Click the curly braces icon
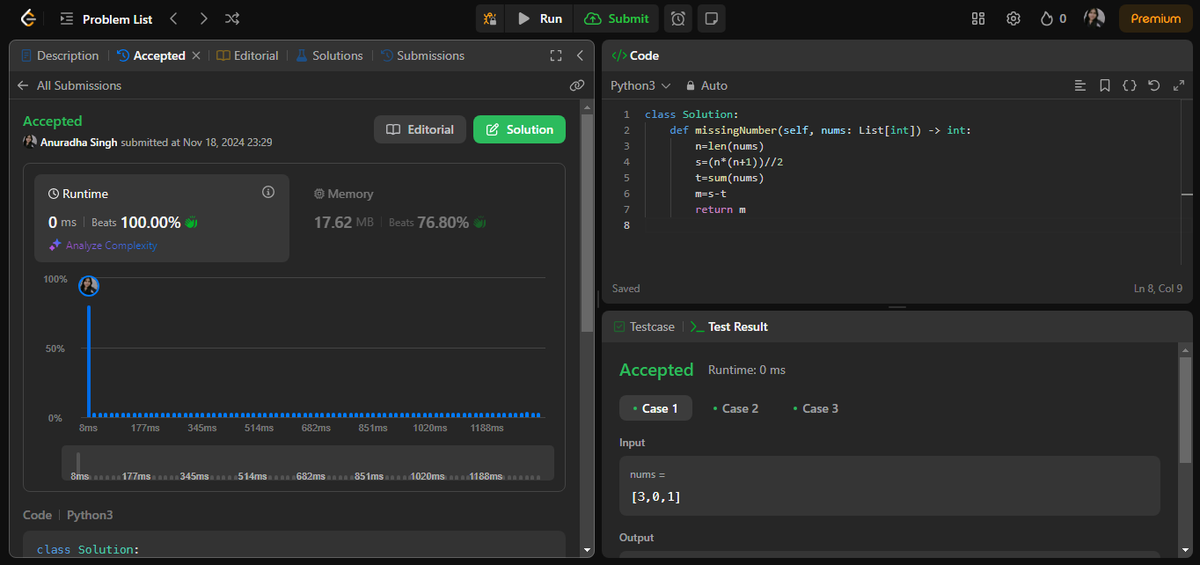Image resolution: width=1200 pixels, height=565 pixels. (1129, 86)
